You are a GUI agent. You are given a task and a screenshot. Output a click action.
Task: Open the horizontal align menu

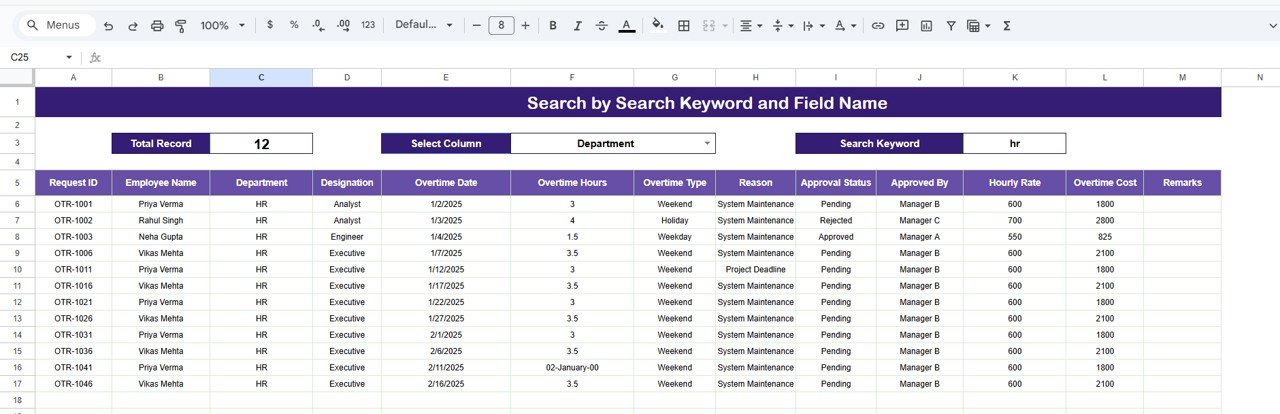[x=749, y=25]
